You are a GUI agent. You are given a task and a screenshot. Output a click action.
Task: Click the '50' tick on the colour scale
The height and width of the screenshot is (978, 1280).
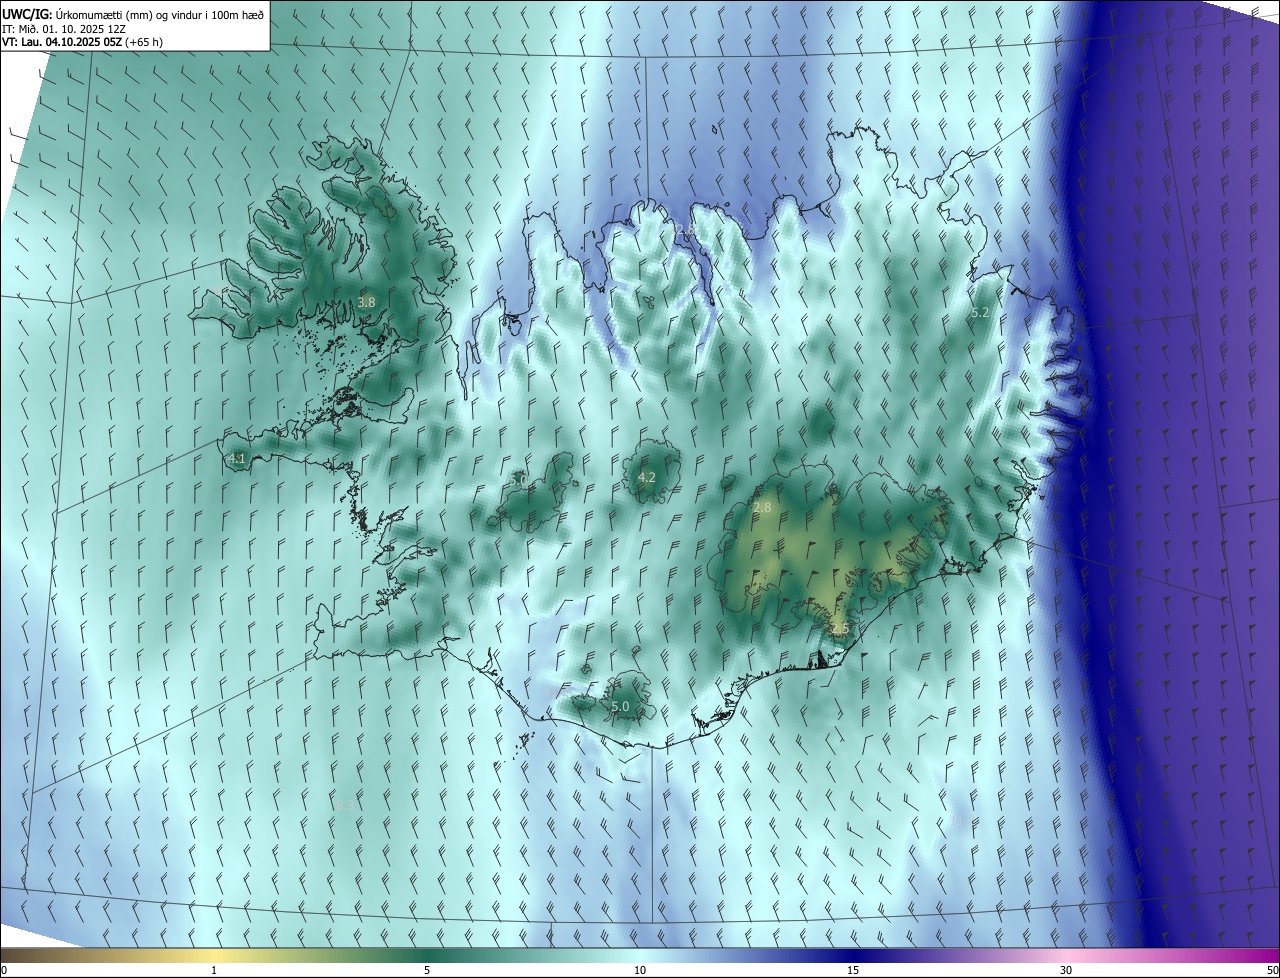[x=1272, y=970]
